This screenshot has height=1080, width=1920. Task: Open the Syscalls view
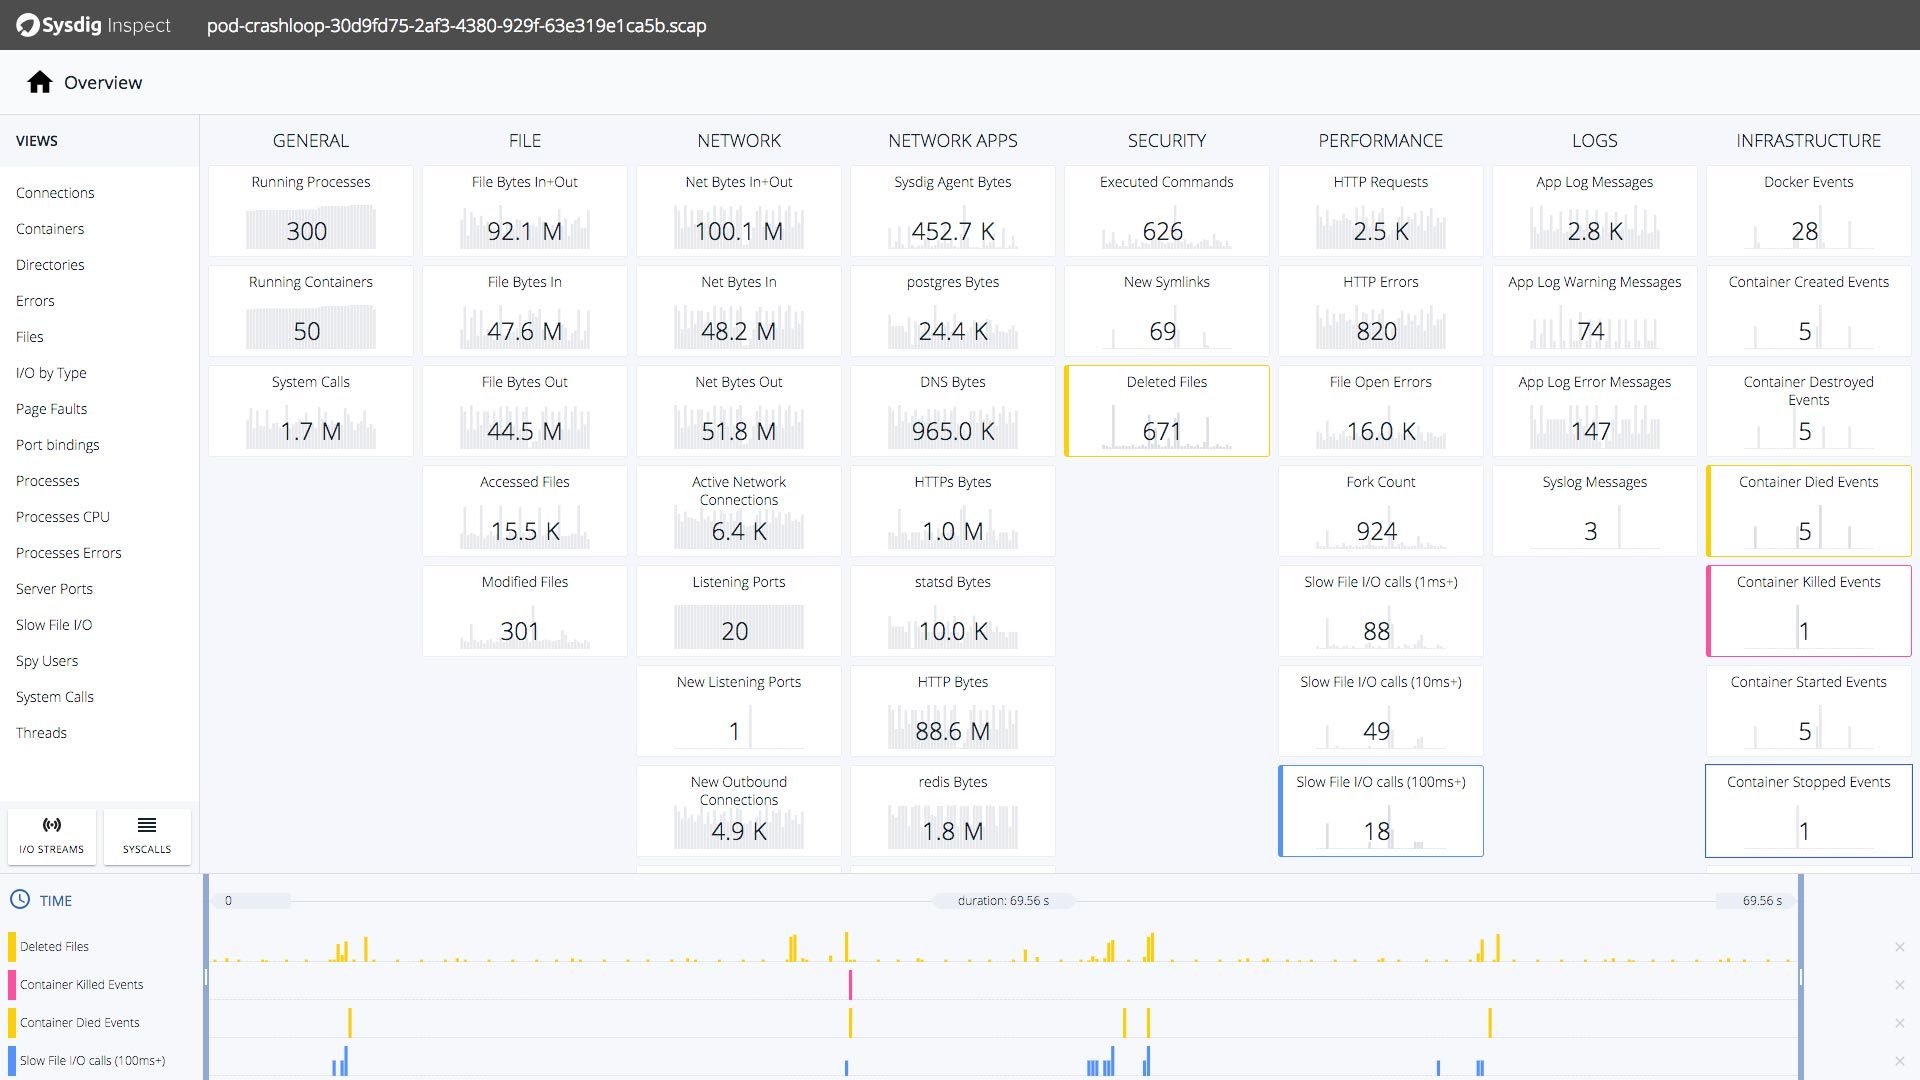click(147, 836)
